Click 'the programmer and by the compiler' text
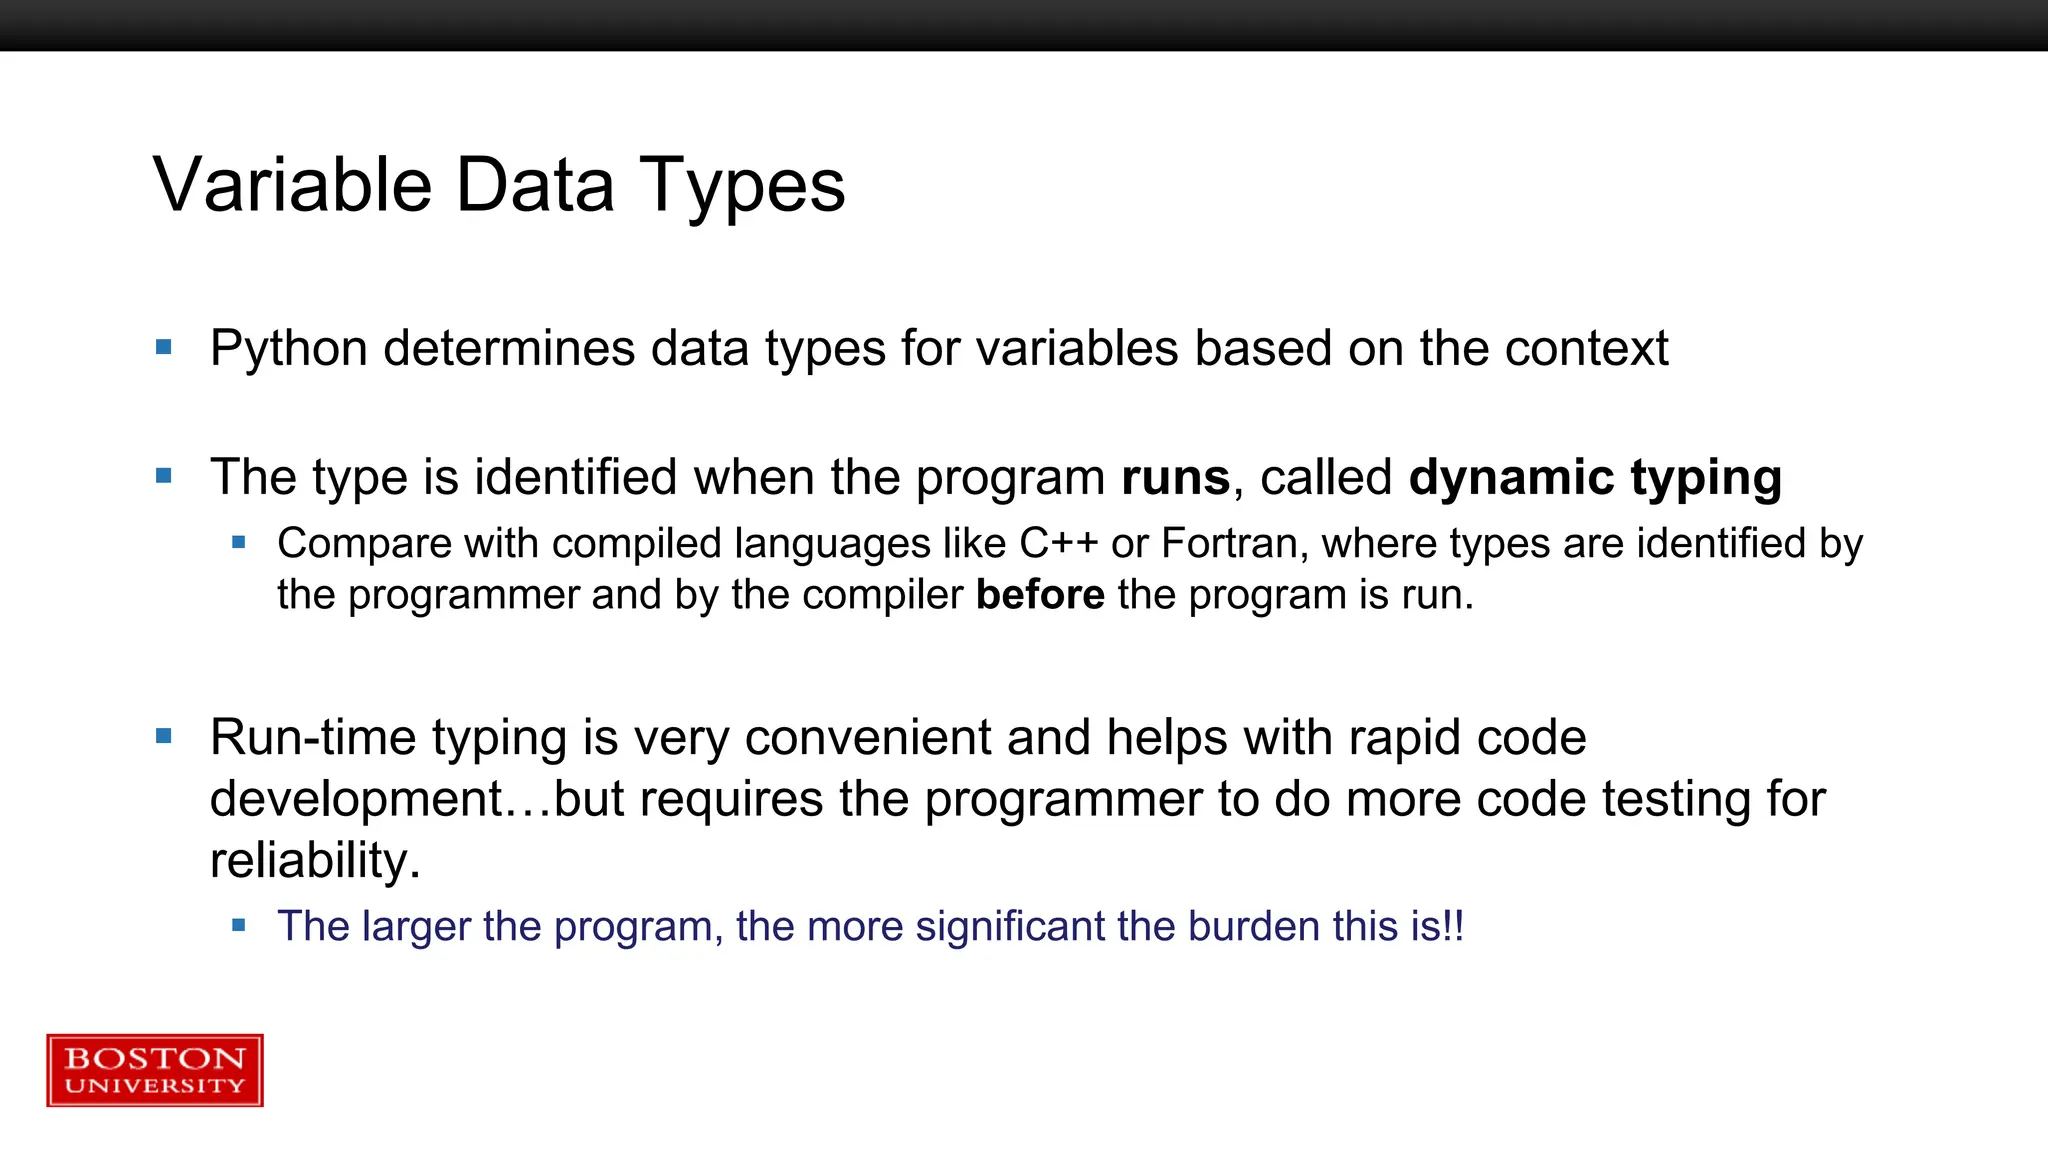Viewport: 2048px width, 1152px height. click(620, 595)
